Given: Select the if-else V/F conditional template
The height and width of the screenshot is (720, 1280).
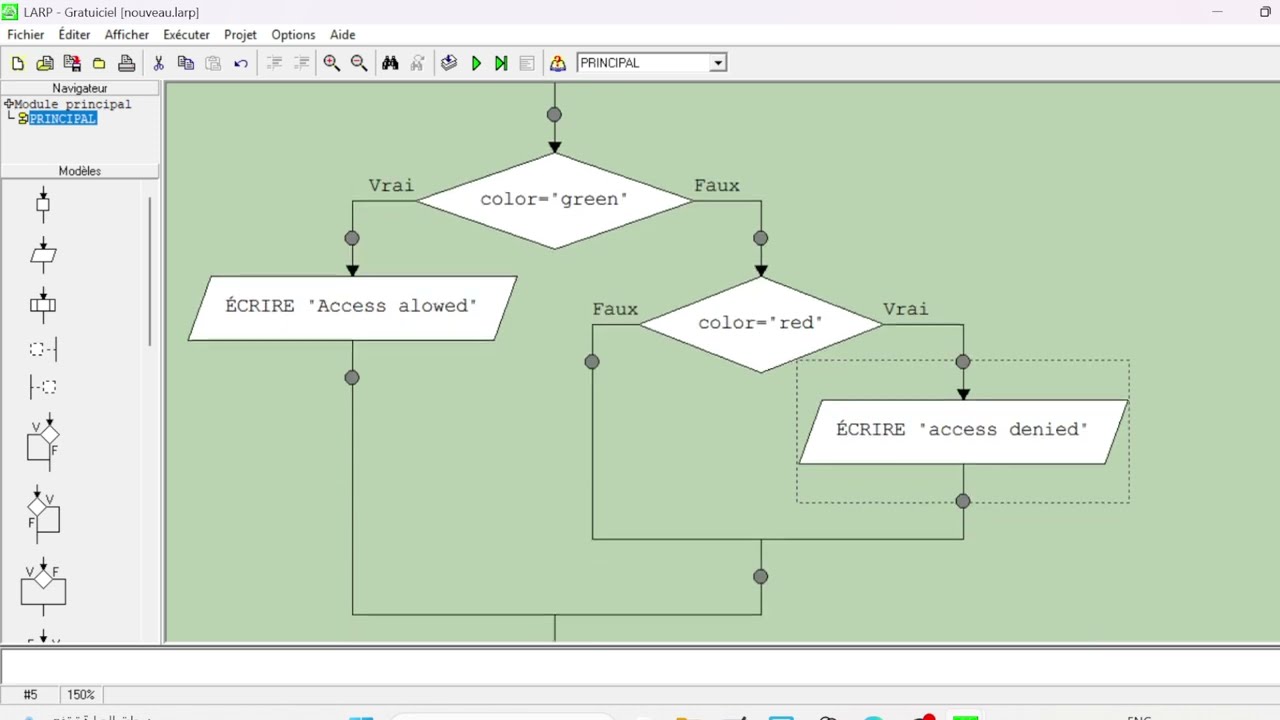Looking at the screenshot, I should (43, 586).
